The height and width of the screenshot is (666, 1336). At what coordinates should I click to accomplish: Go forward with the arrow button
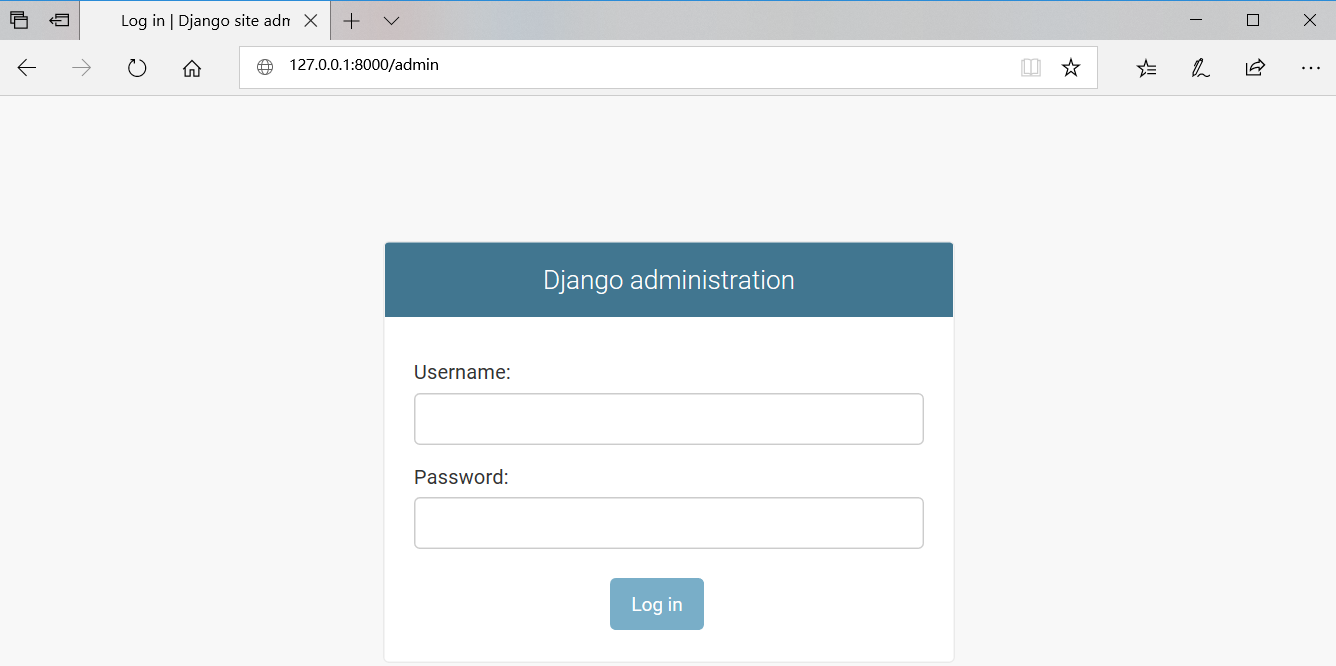pyautogui.click(x=82, y=67)
